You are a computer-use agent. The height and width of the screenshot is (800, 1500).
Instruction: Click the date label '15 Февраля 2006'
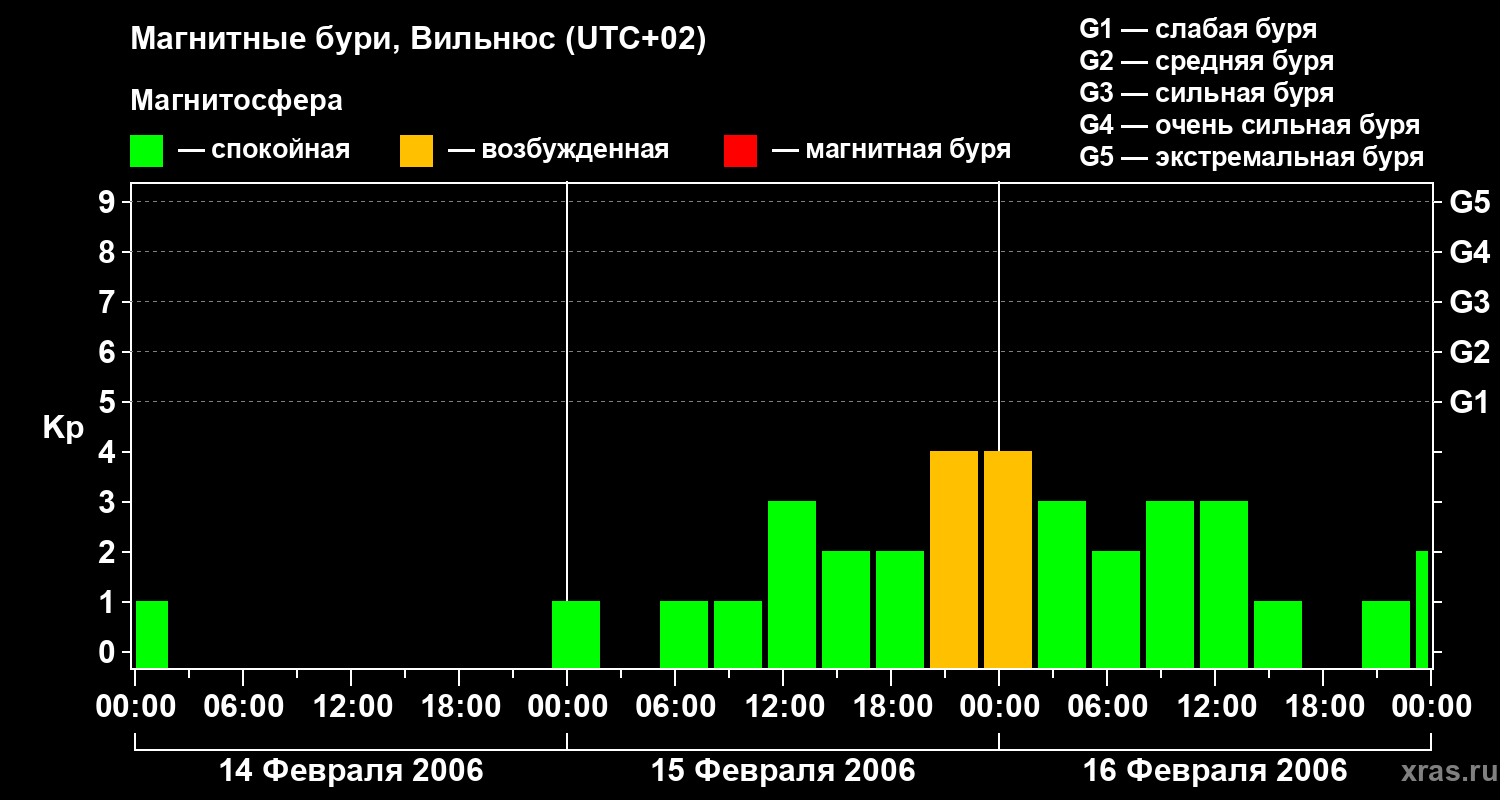coord(783,771)
